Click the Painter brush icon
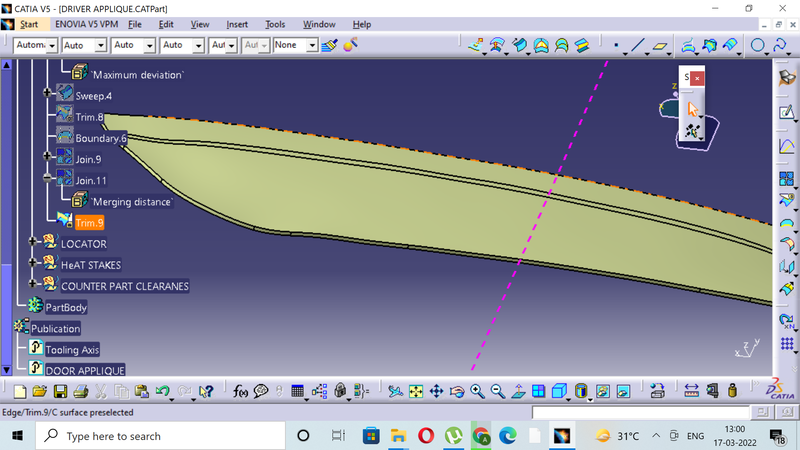The image size is (800, 450). [329, 45]
